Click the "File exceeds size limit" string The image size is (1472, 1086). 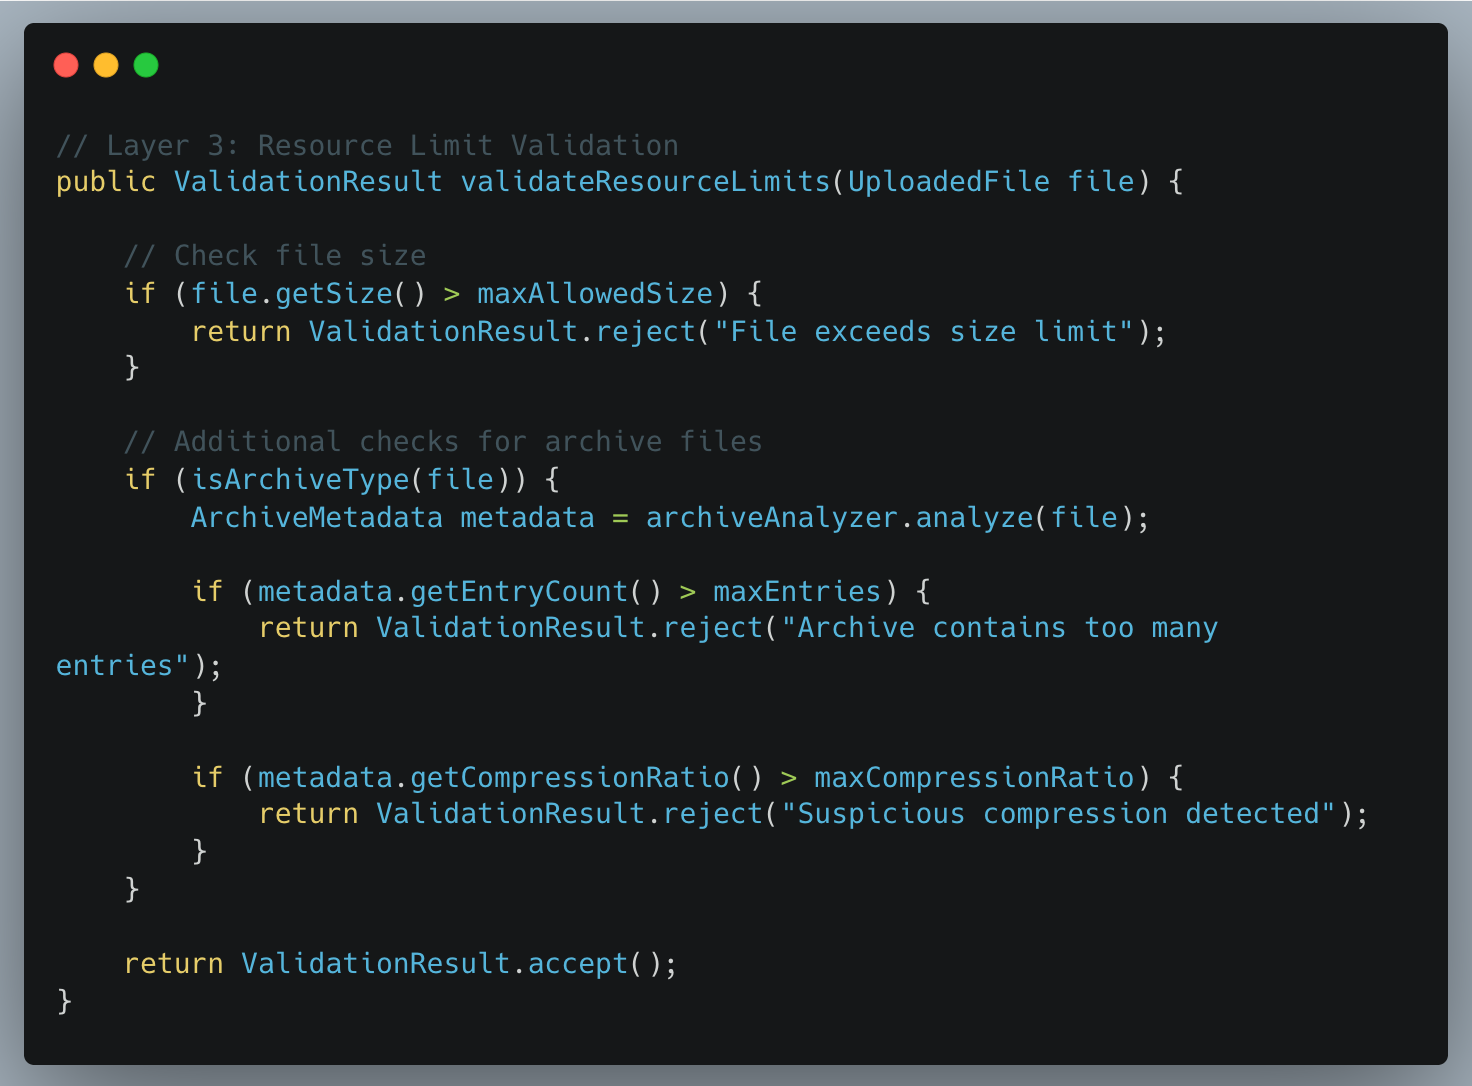point(924,332)
